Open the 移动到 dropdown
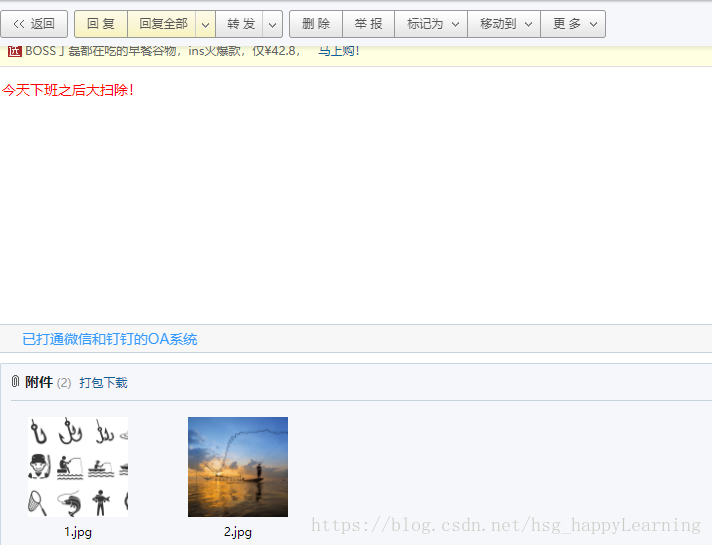 (504, 24)
